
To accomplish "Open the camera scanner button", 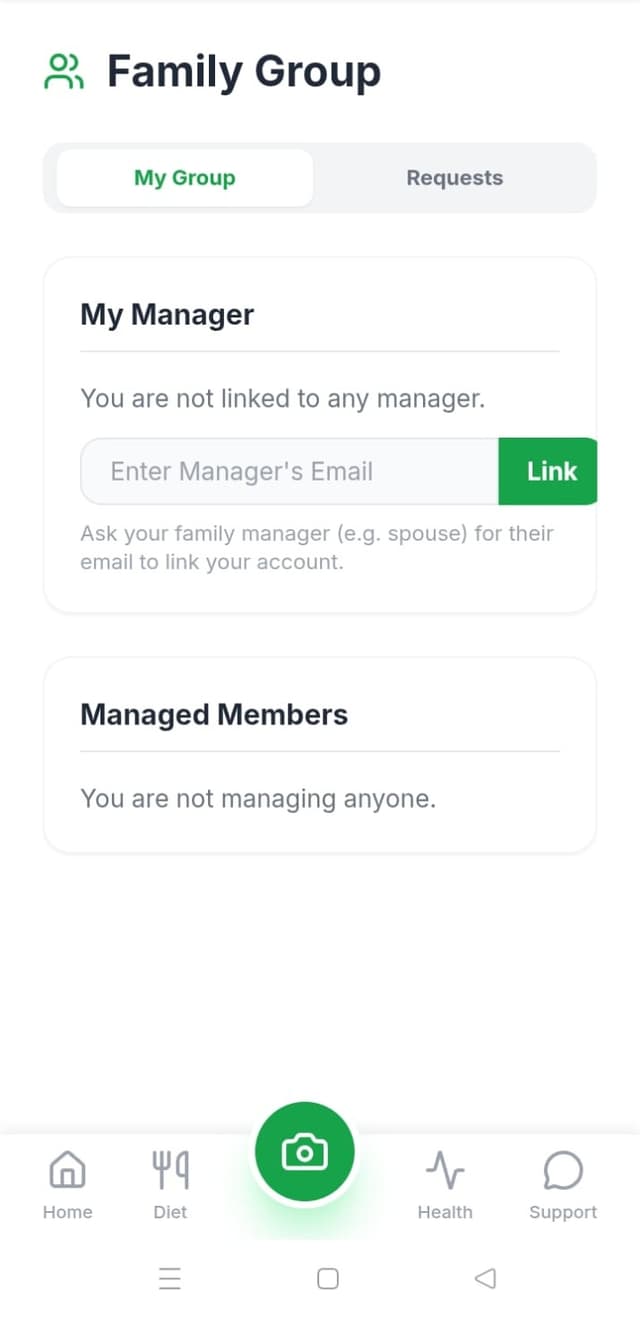I will pyautogui.click(x=305, y=1150).
